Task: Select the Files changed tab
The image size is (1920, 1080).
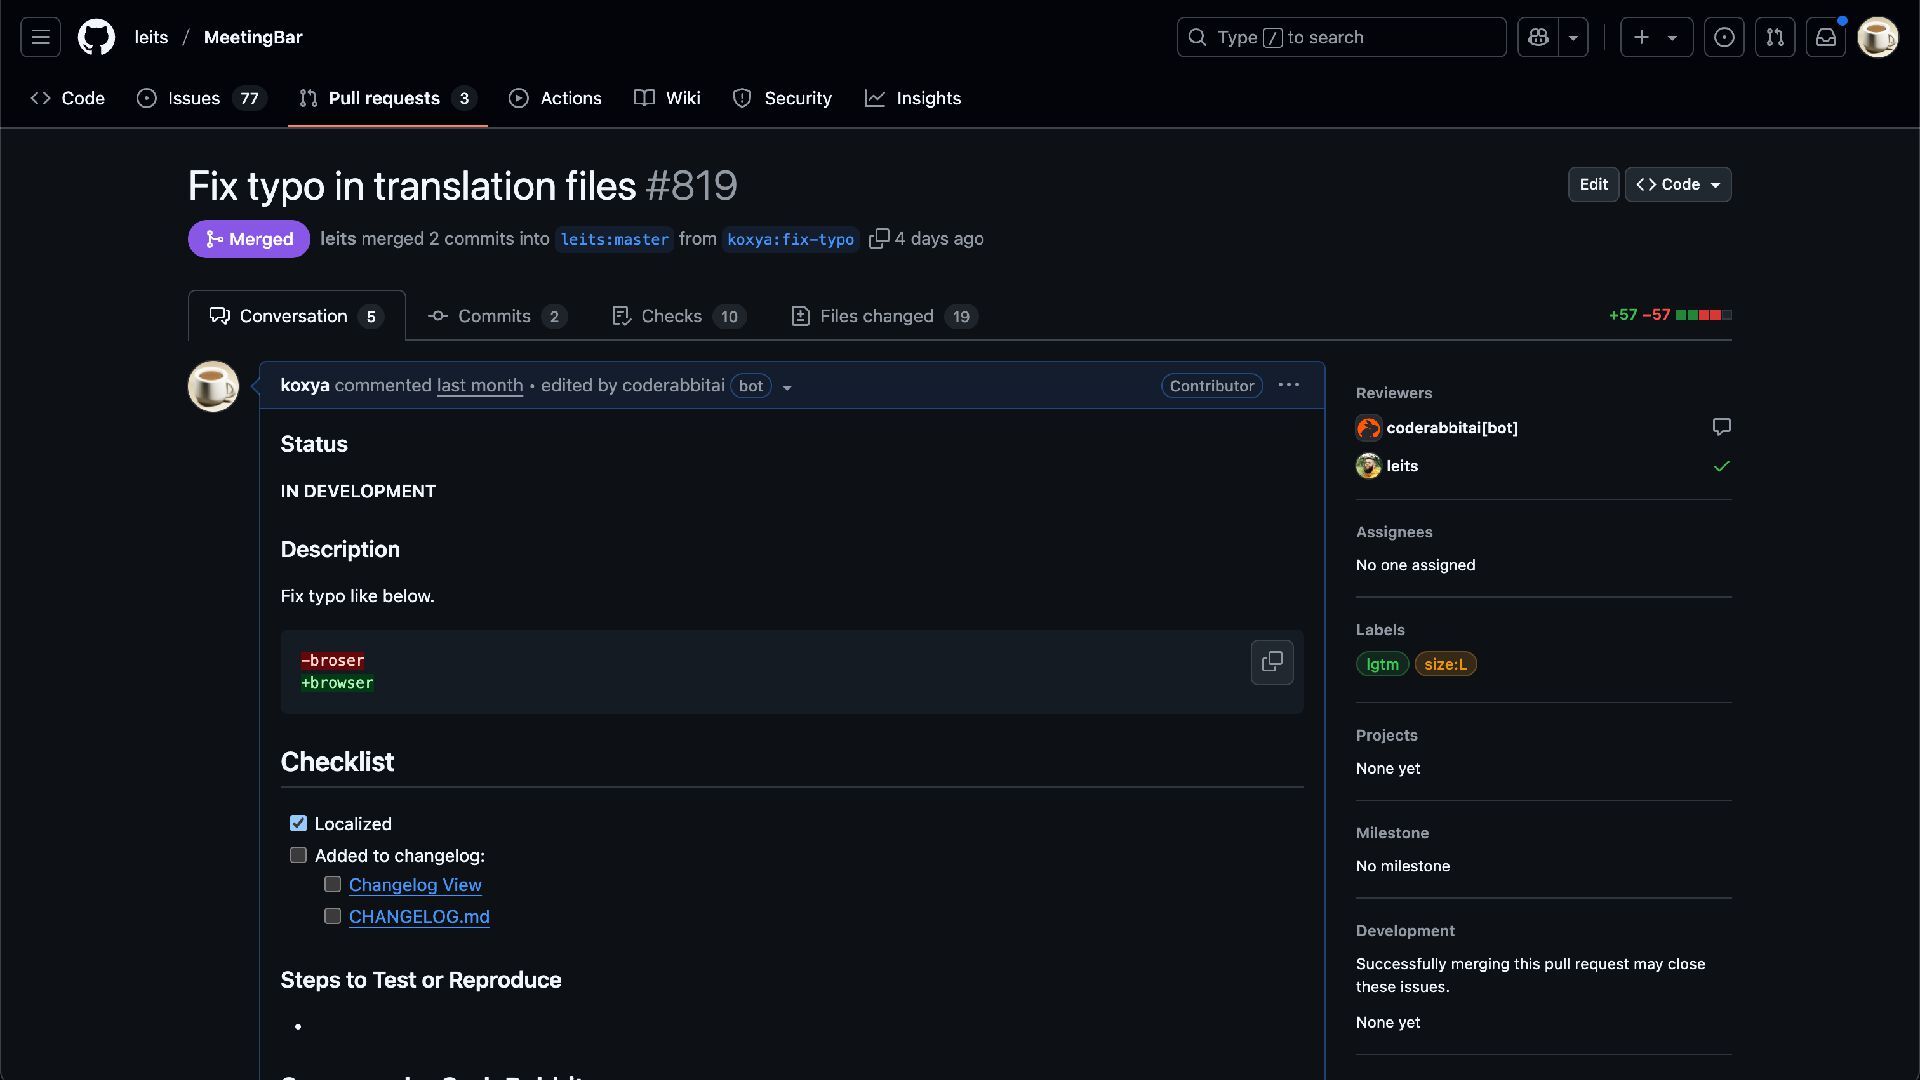Action: pos(884,316)
